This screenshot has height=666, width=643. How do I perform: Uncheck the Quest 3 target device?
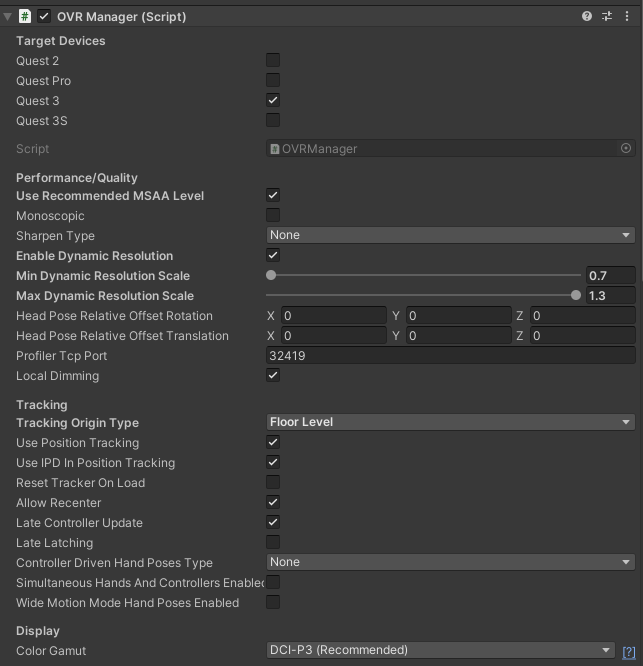[x=273, y=101]
